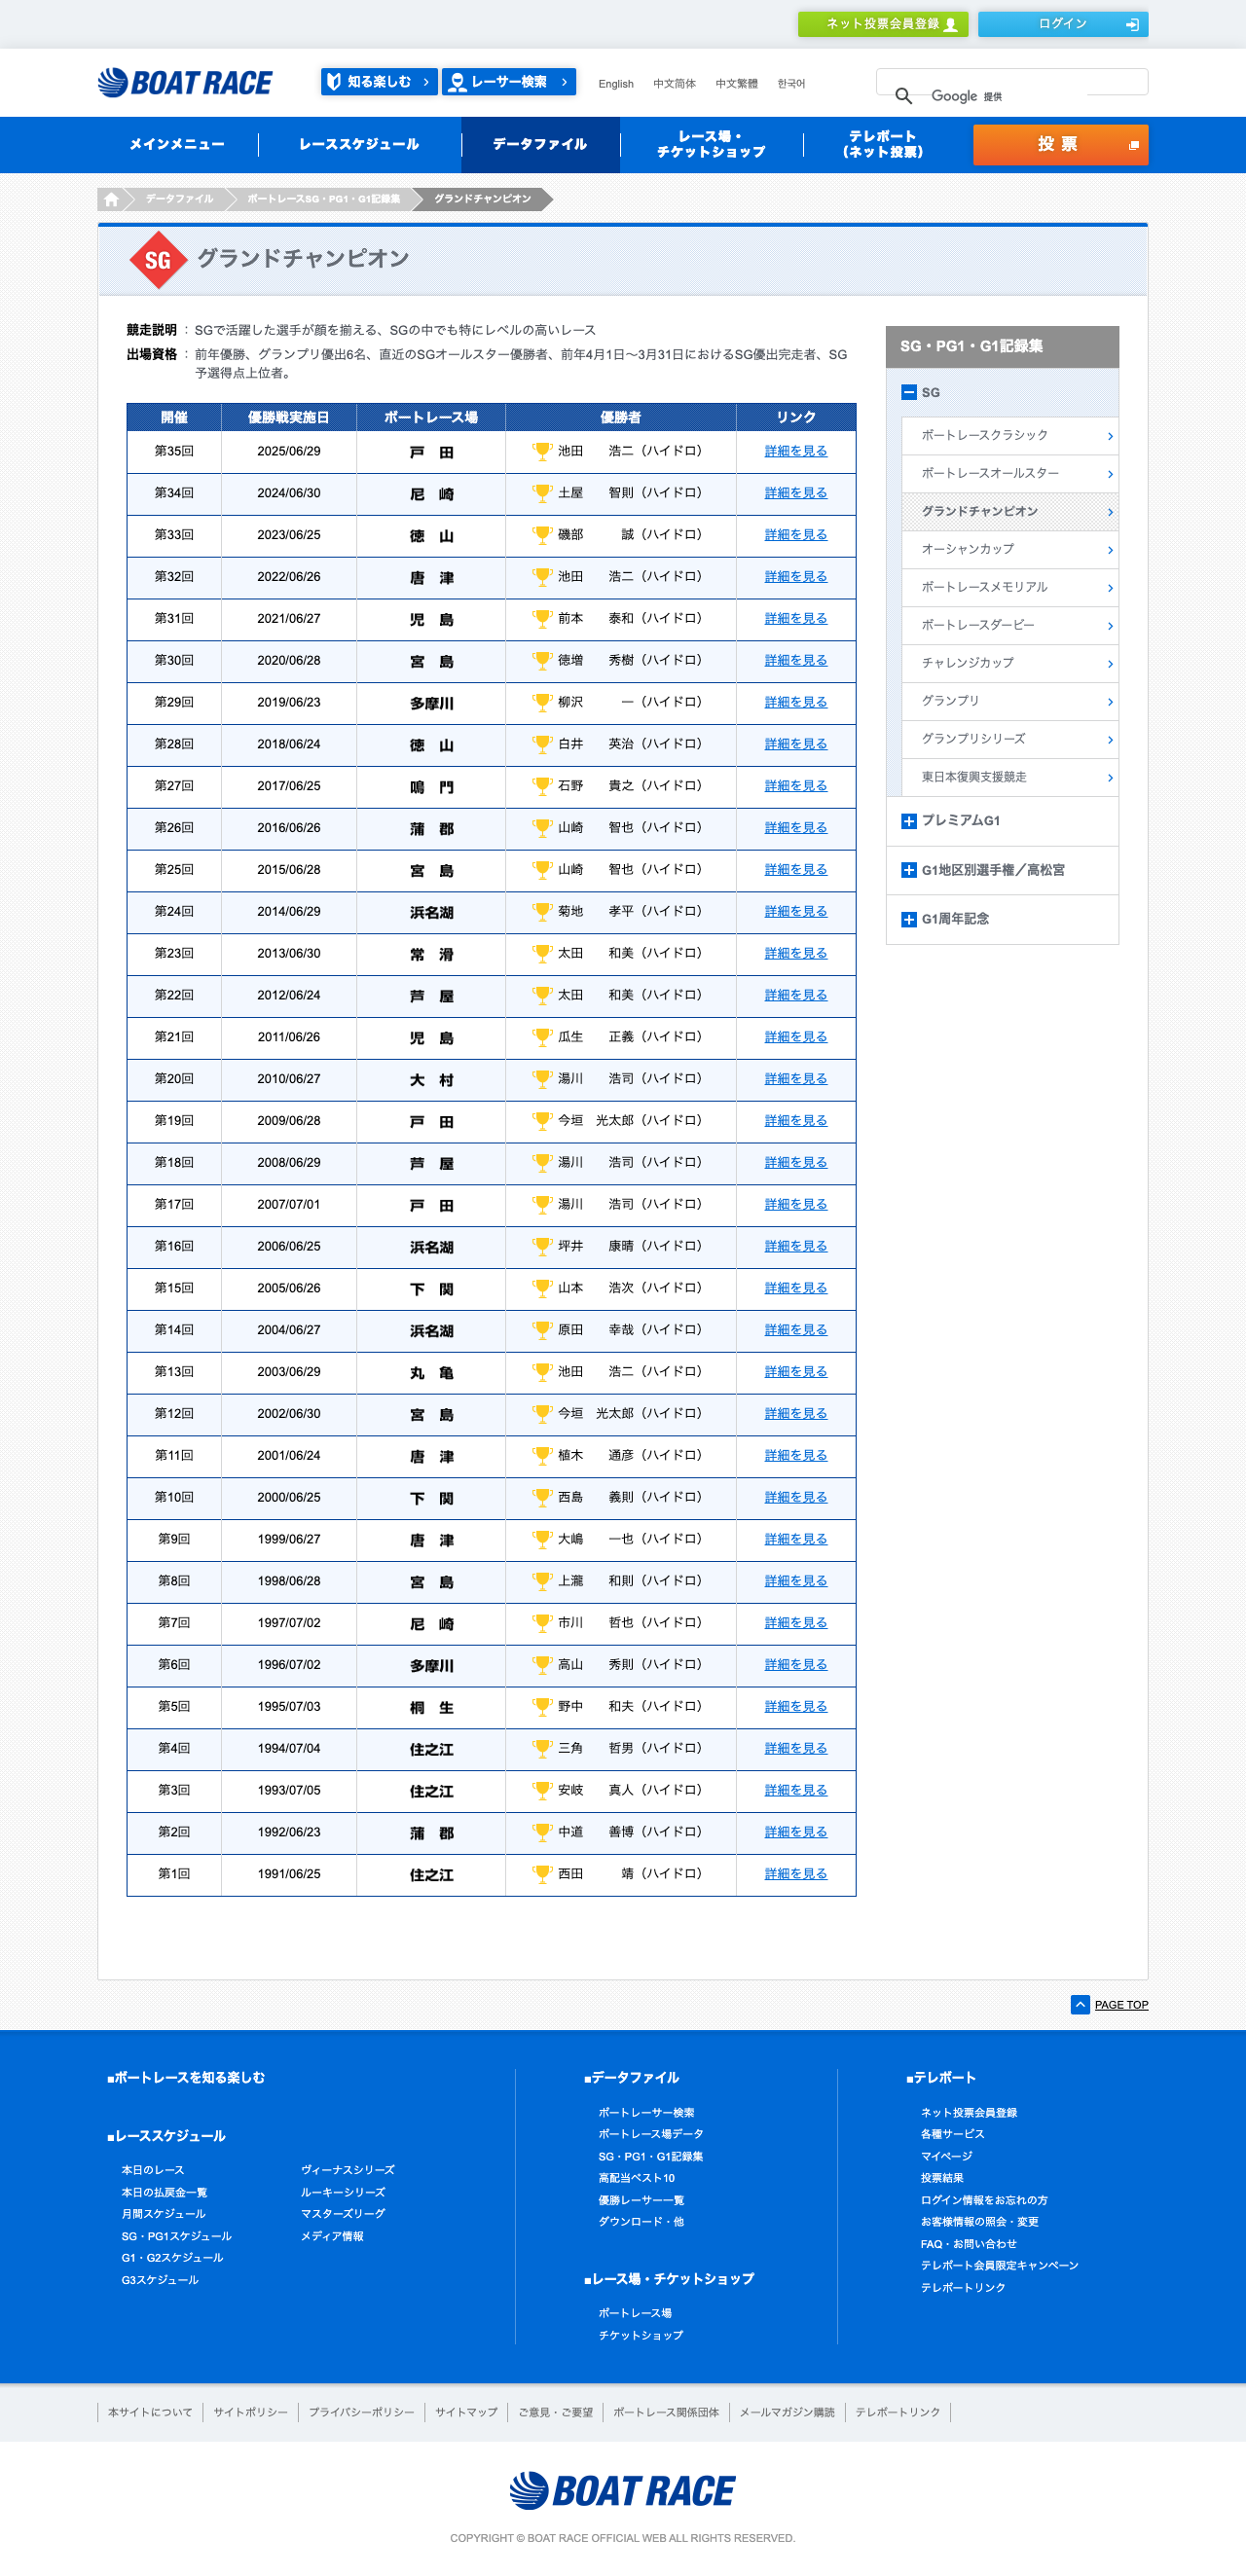This screenshot has width=1246, height=2576.
Task: Open footer link 高配当ベスト10
Action: pos(636,2178)
